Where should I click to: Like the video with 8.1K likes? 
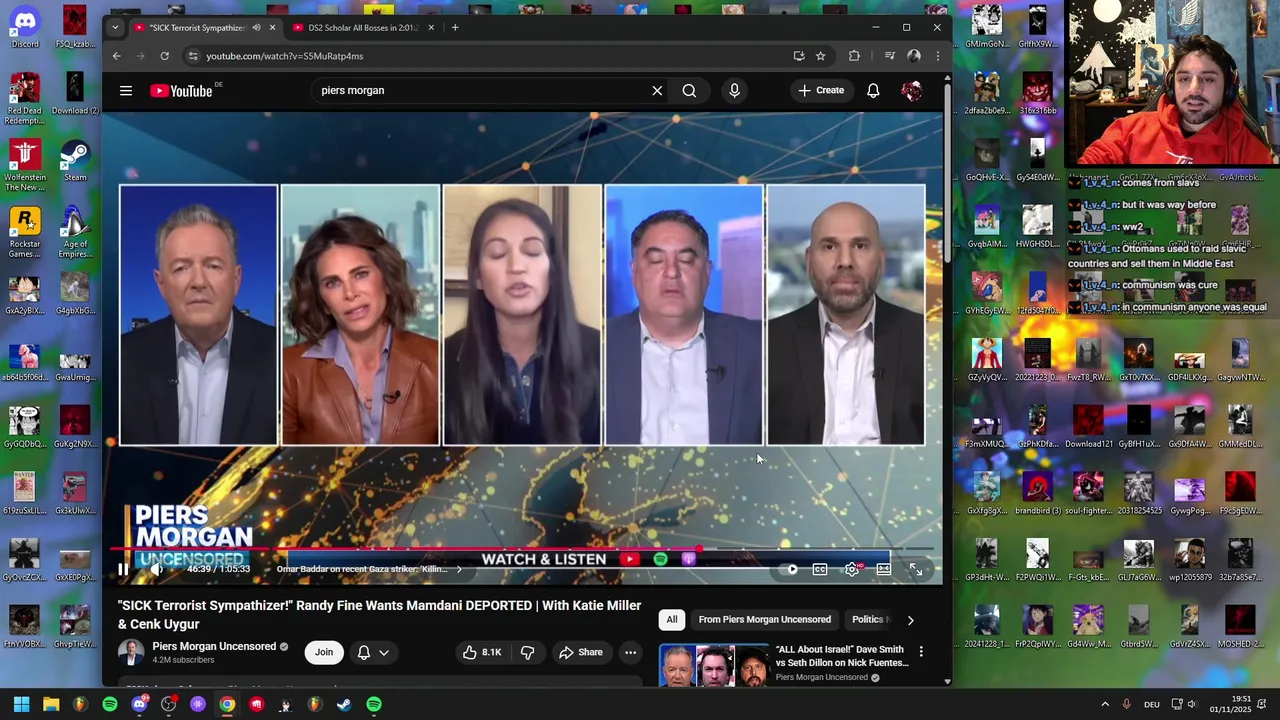click(x=482, y=652)
